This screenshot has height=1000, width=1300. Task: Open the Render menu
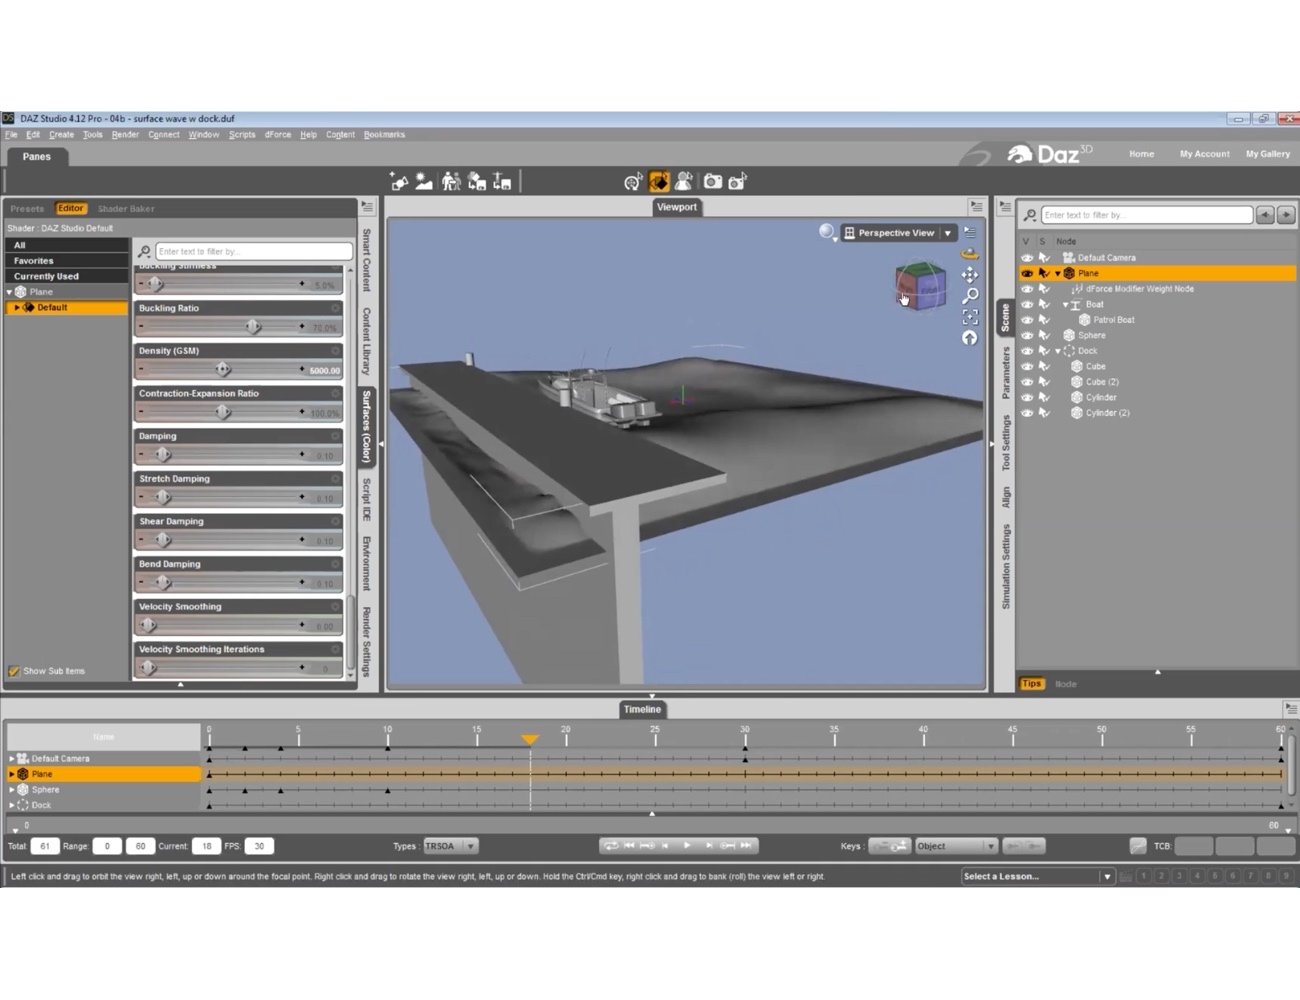pyautogui.click(x=125, y=134)
